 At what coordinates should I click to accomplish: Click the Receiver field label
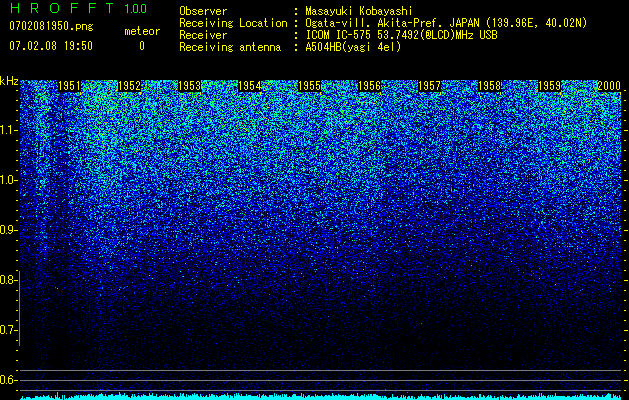(203, 35)
